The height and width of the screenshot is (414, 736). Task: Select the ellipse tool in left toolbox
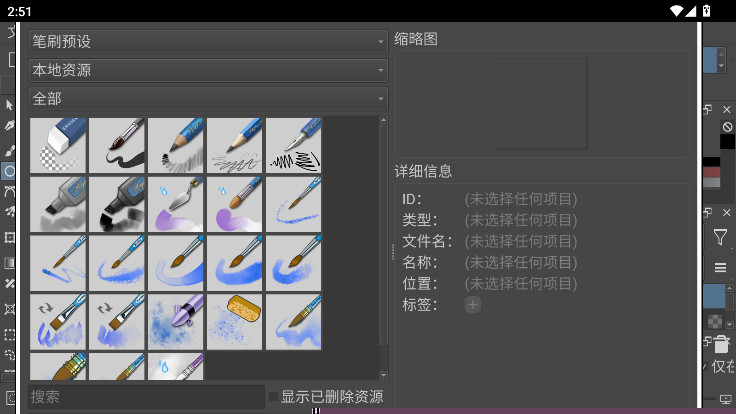point(10,171)
